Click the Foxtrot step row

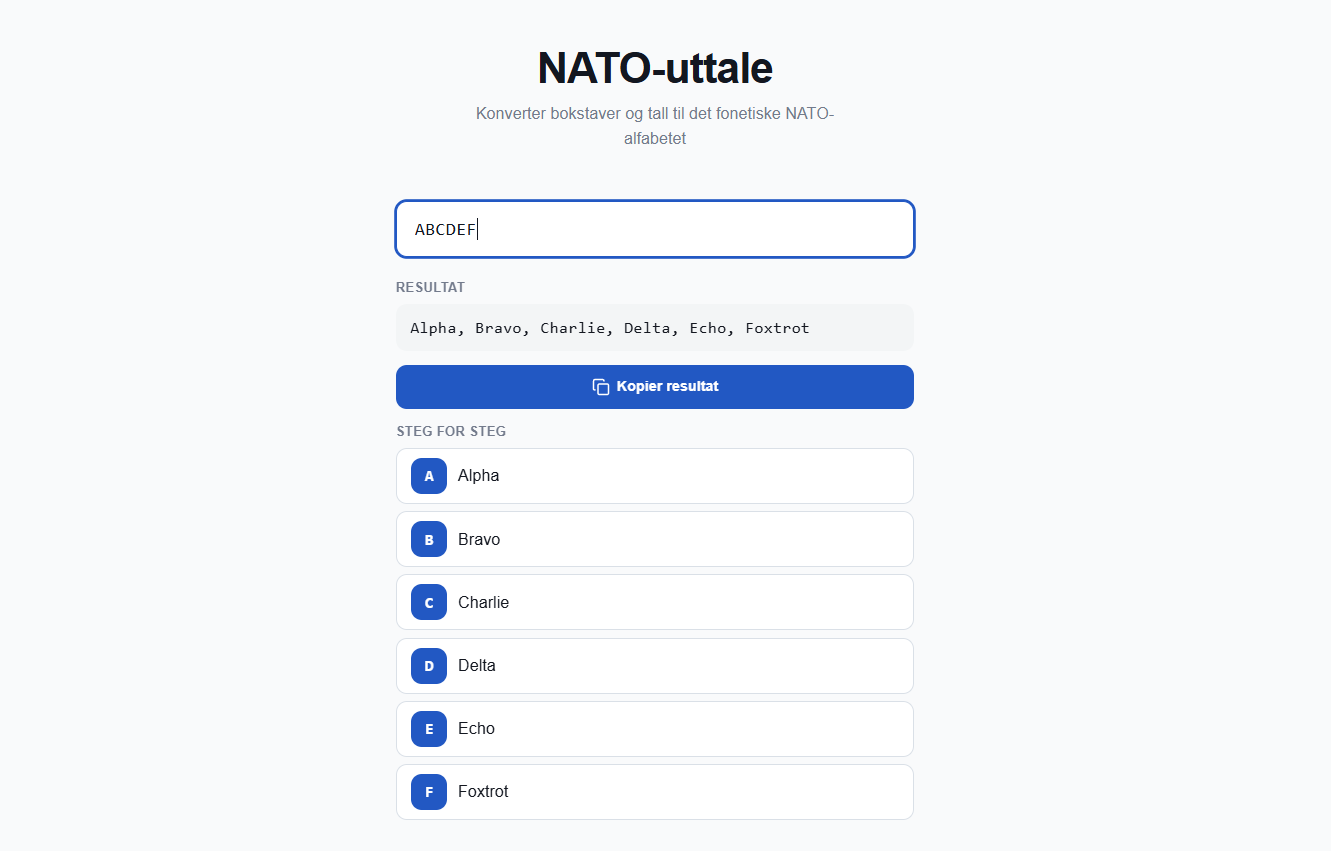[x=655, y=792]
